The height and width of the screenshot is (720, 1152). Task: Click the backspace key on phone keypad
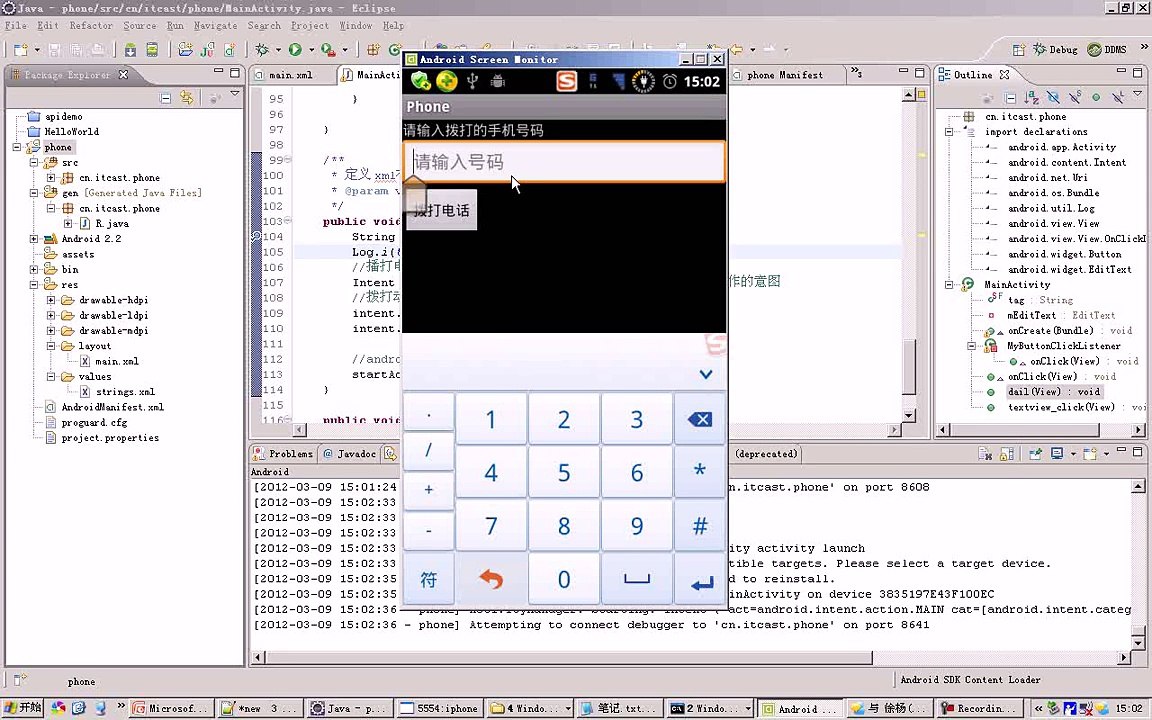tap(699, 420)
